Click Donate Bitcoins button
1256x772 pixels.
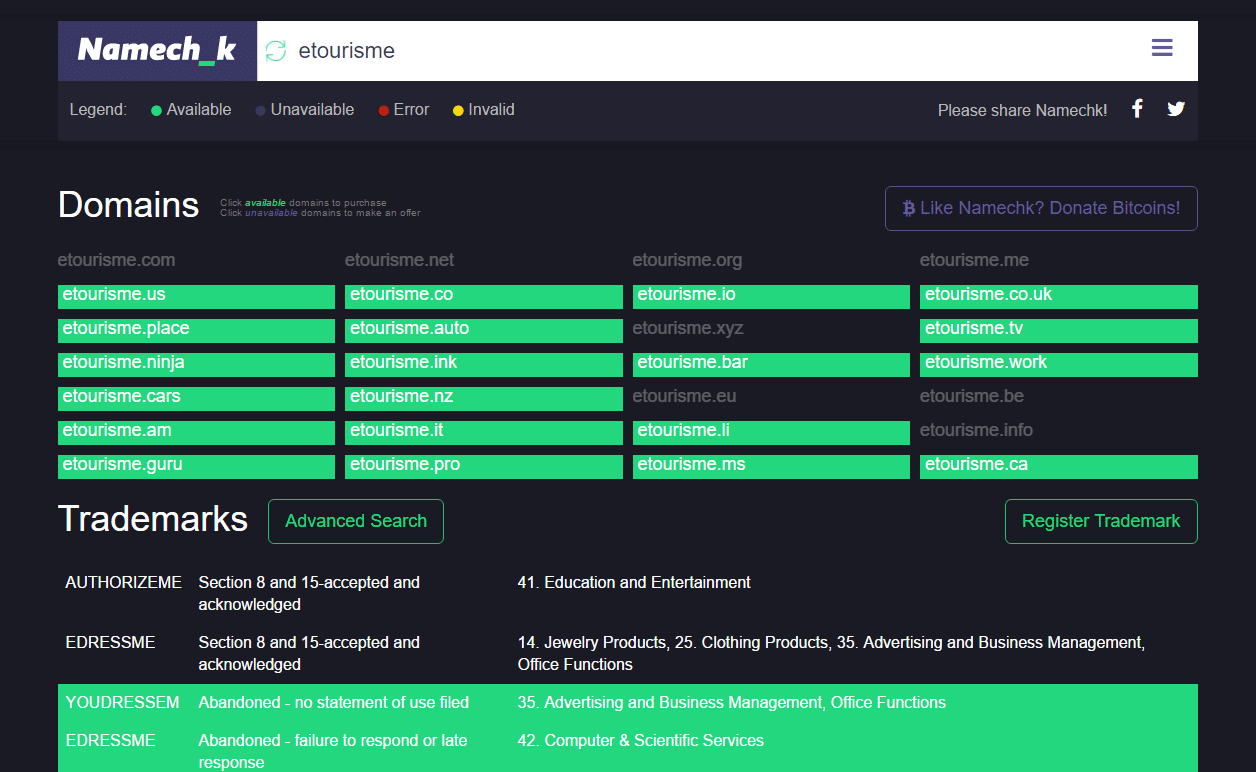pyautogui.click(x=1041, y=208)
